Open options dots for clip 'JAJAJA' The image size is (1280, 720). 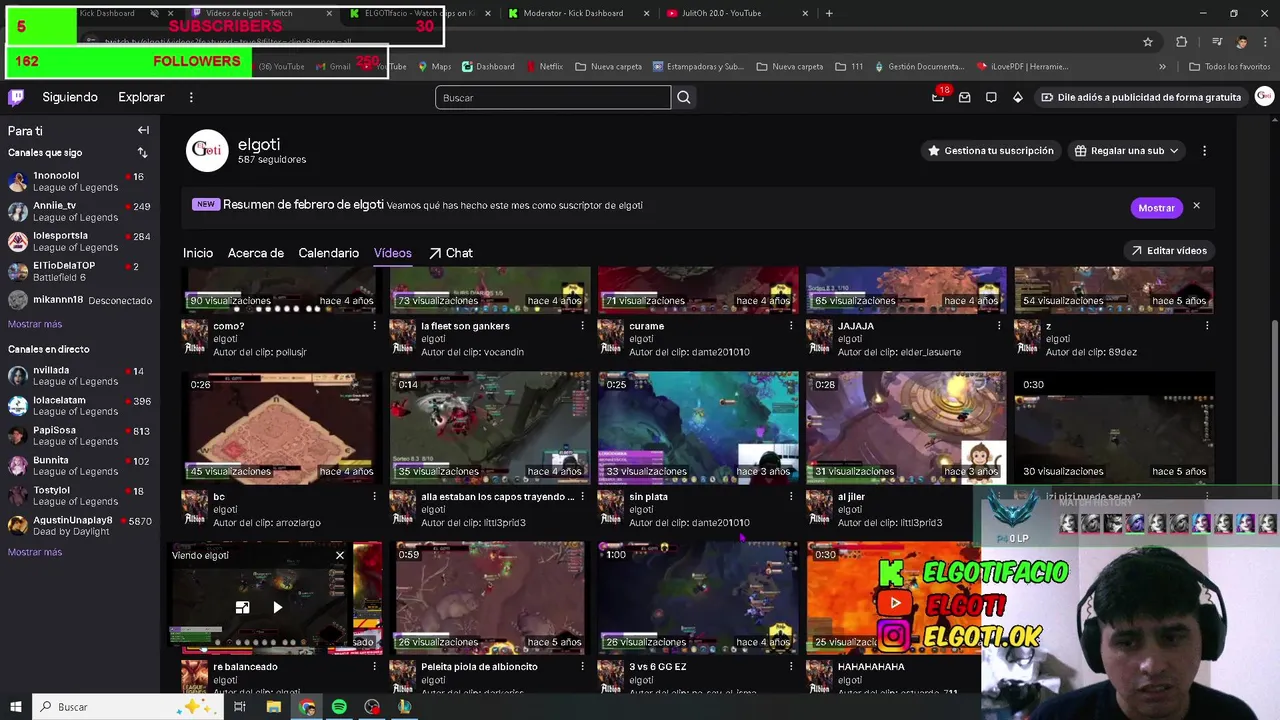[999, 326]
